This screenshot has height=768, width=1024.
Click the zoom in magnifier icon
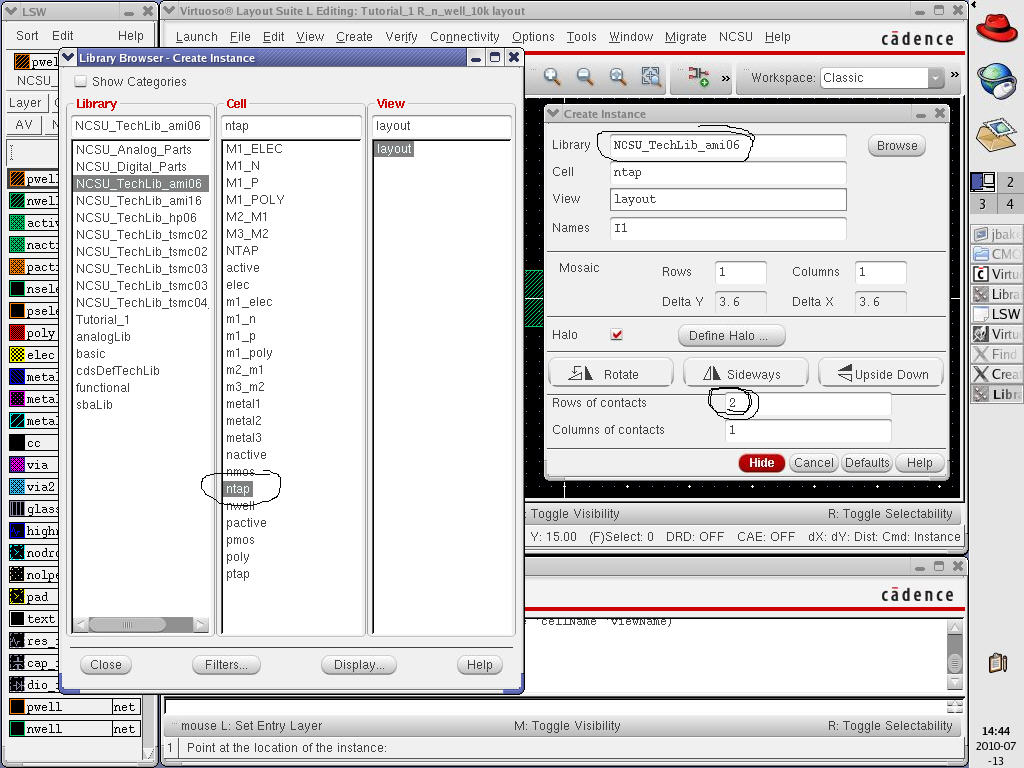click(x=552, y=77)
